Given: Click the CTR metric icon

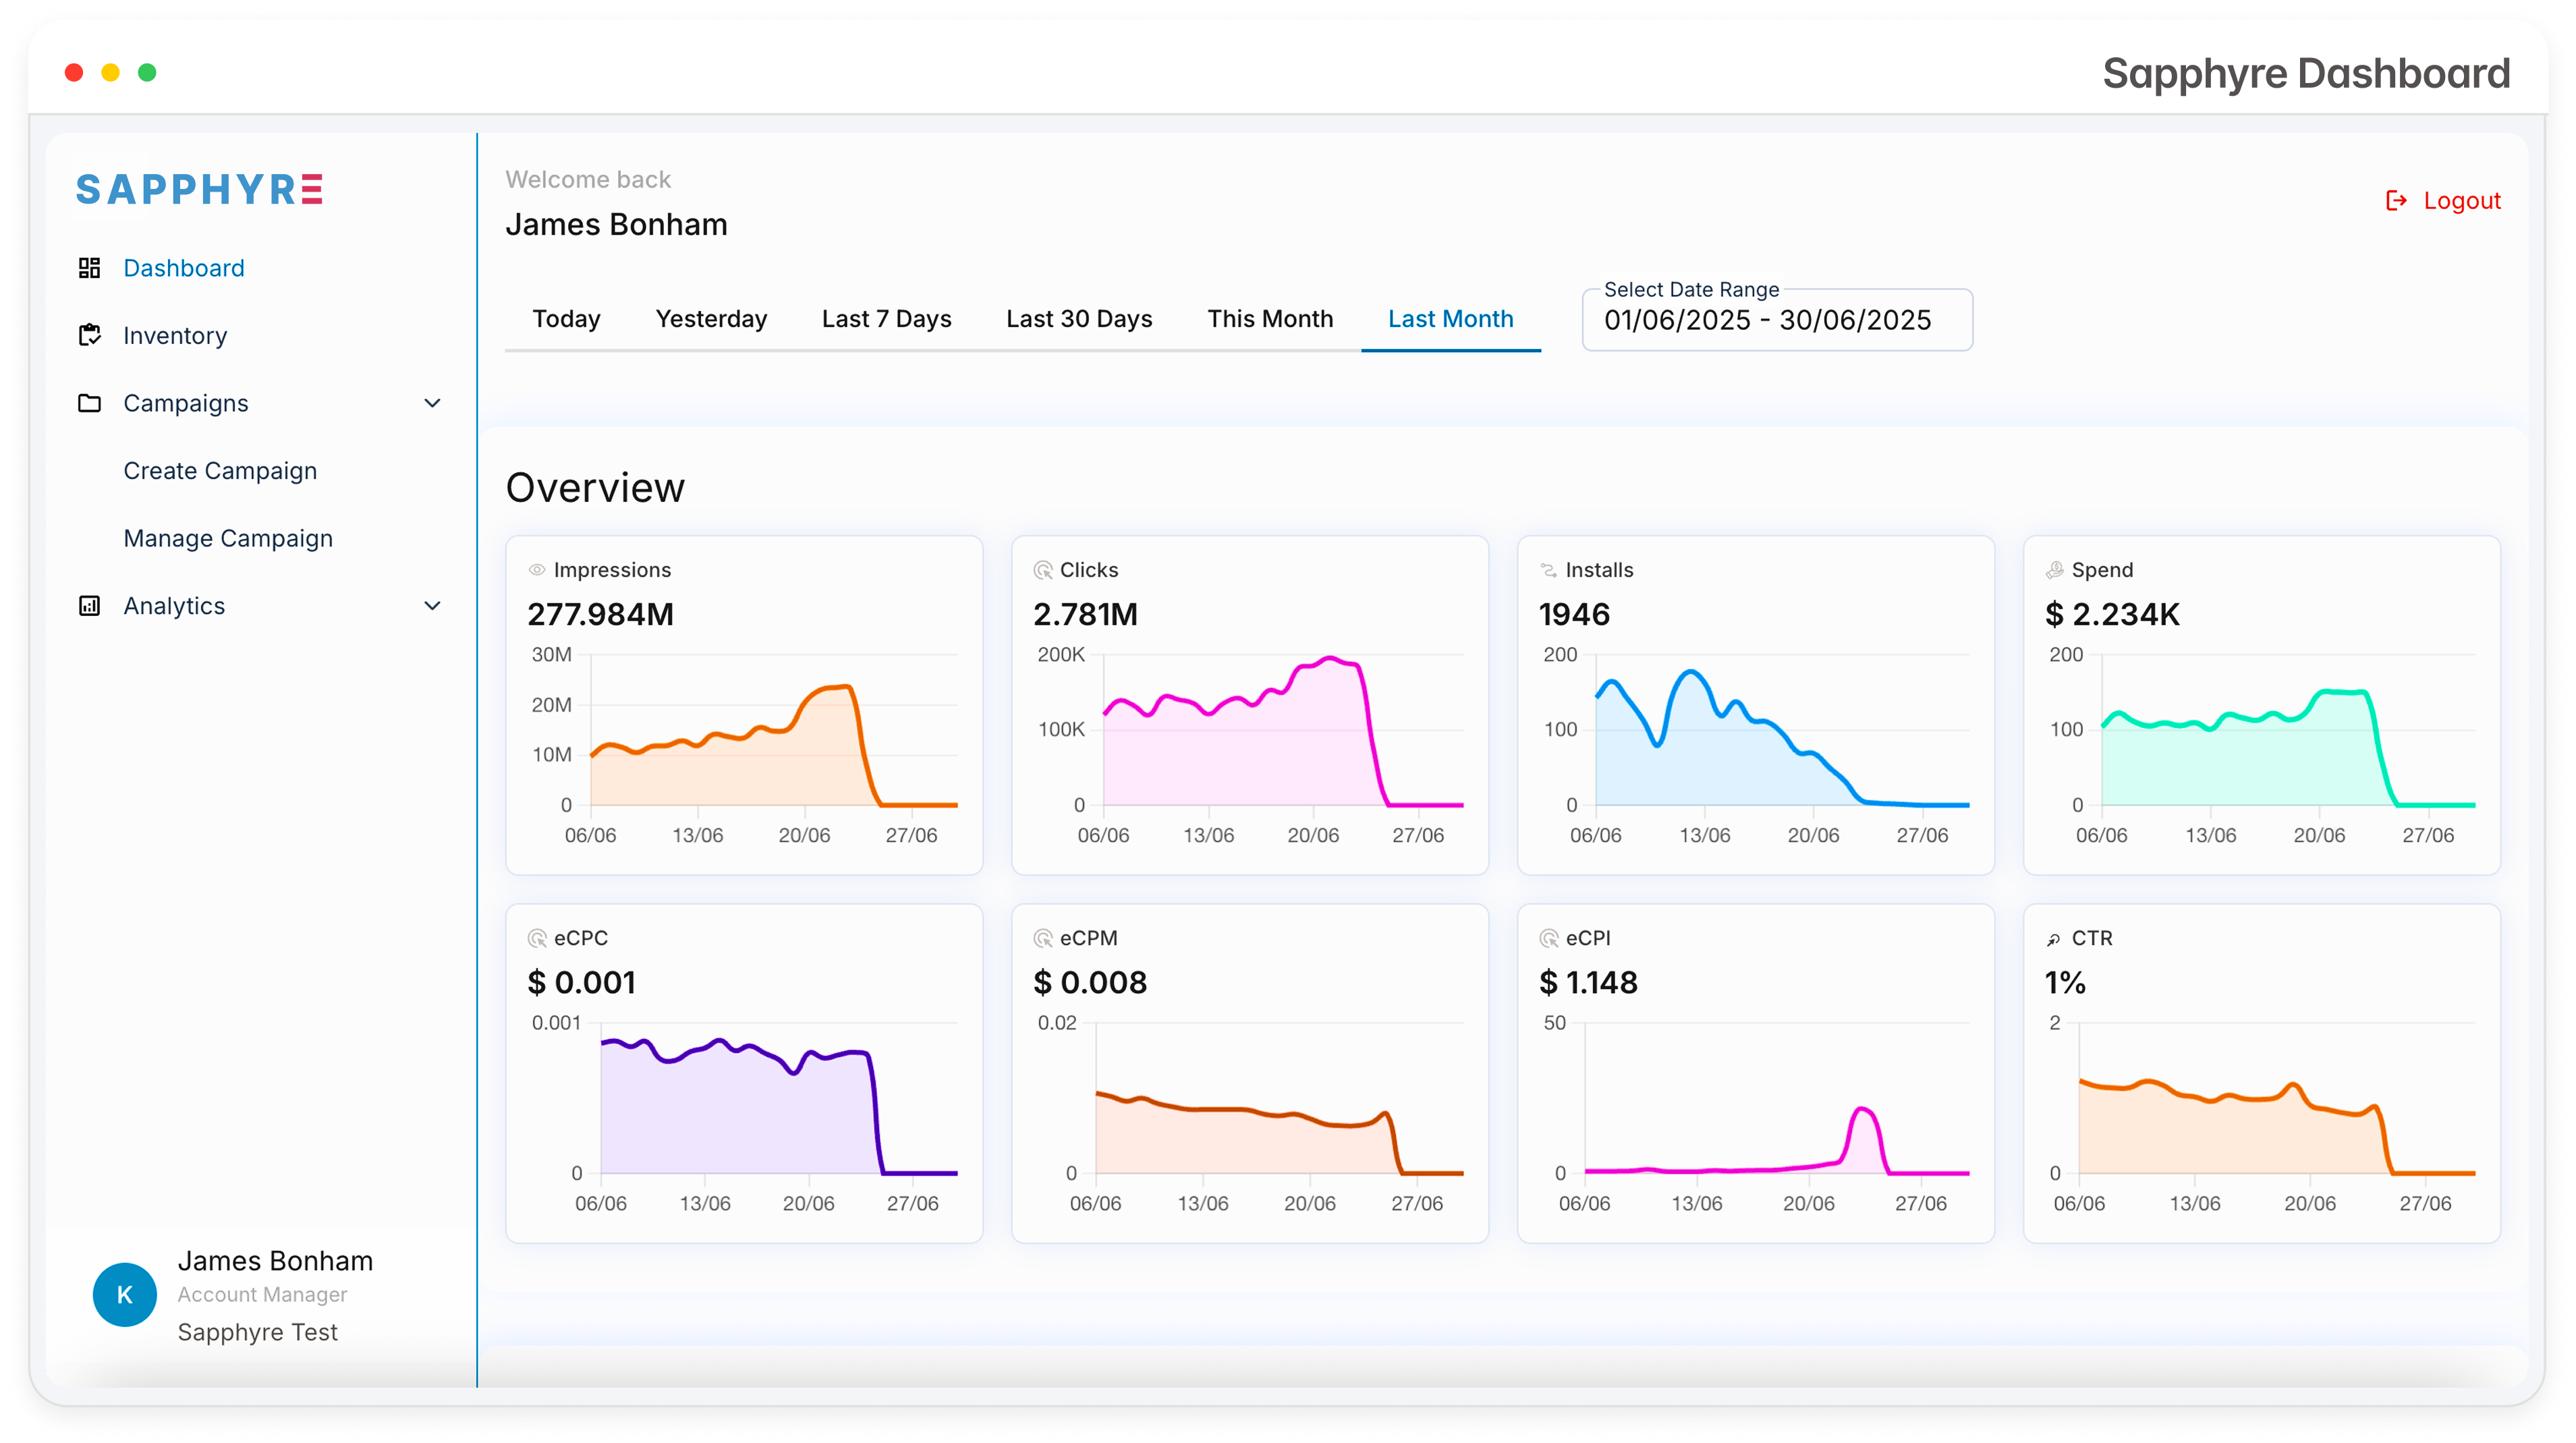Looking at the screenshot, I should [2055, 938].
